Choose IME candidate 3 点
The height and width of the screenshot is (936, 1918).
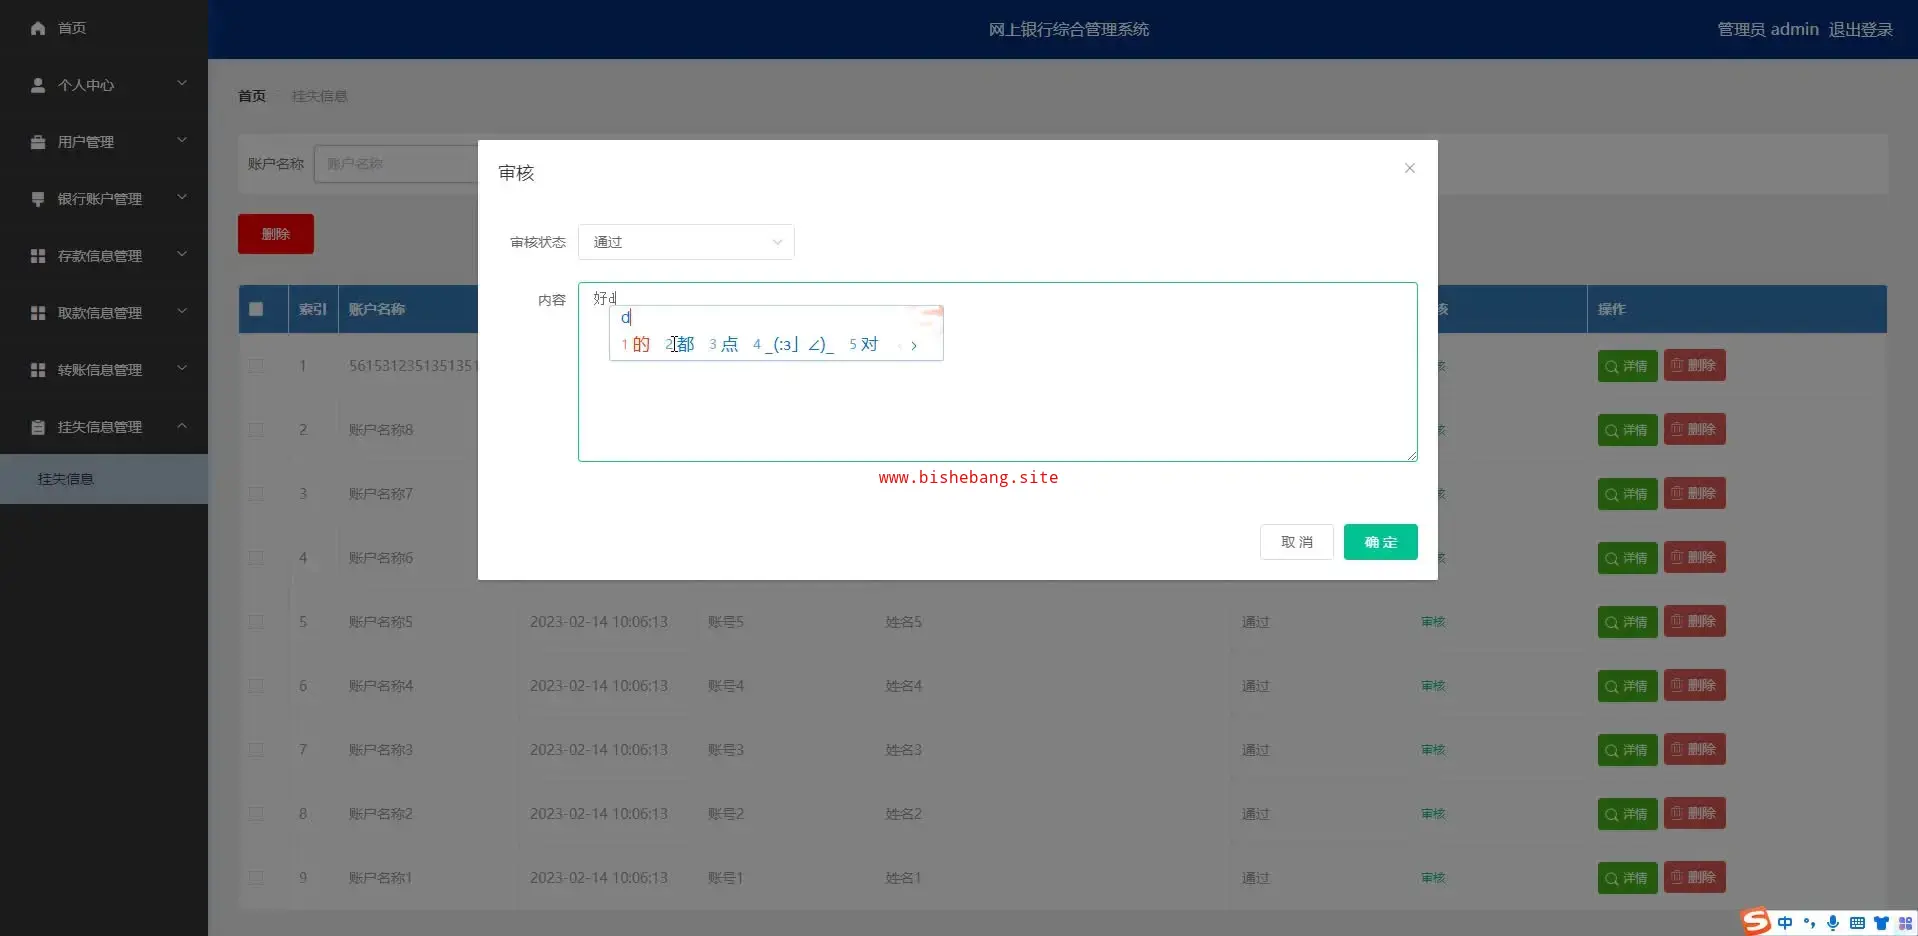point(724,345)
